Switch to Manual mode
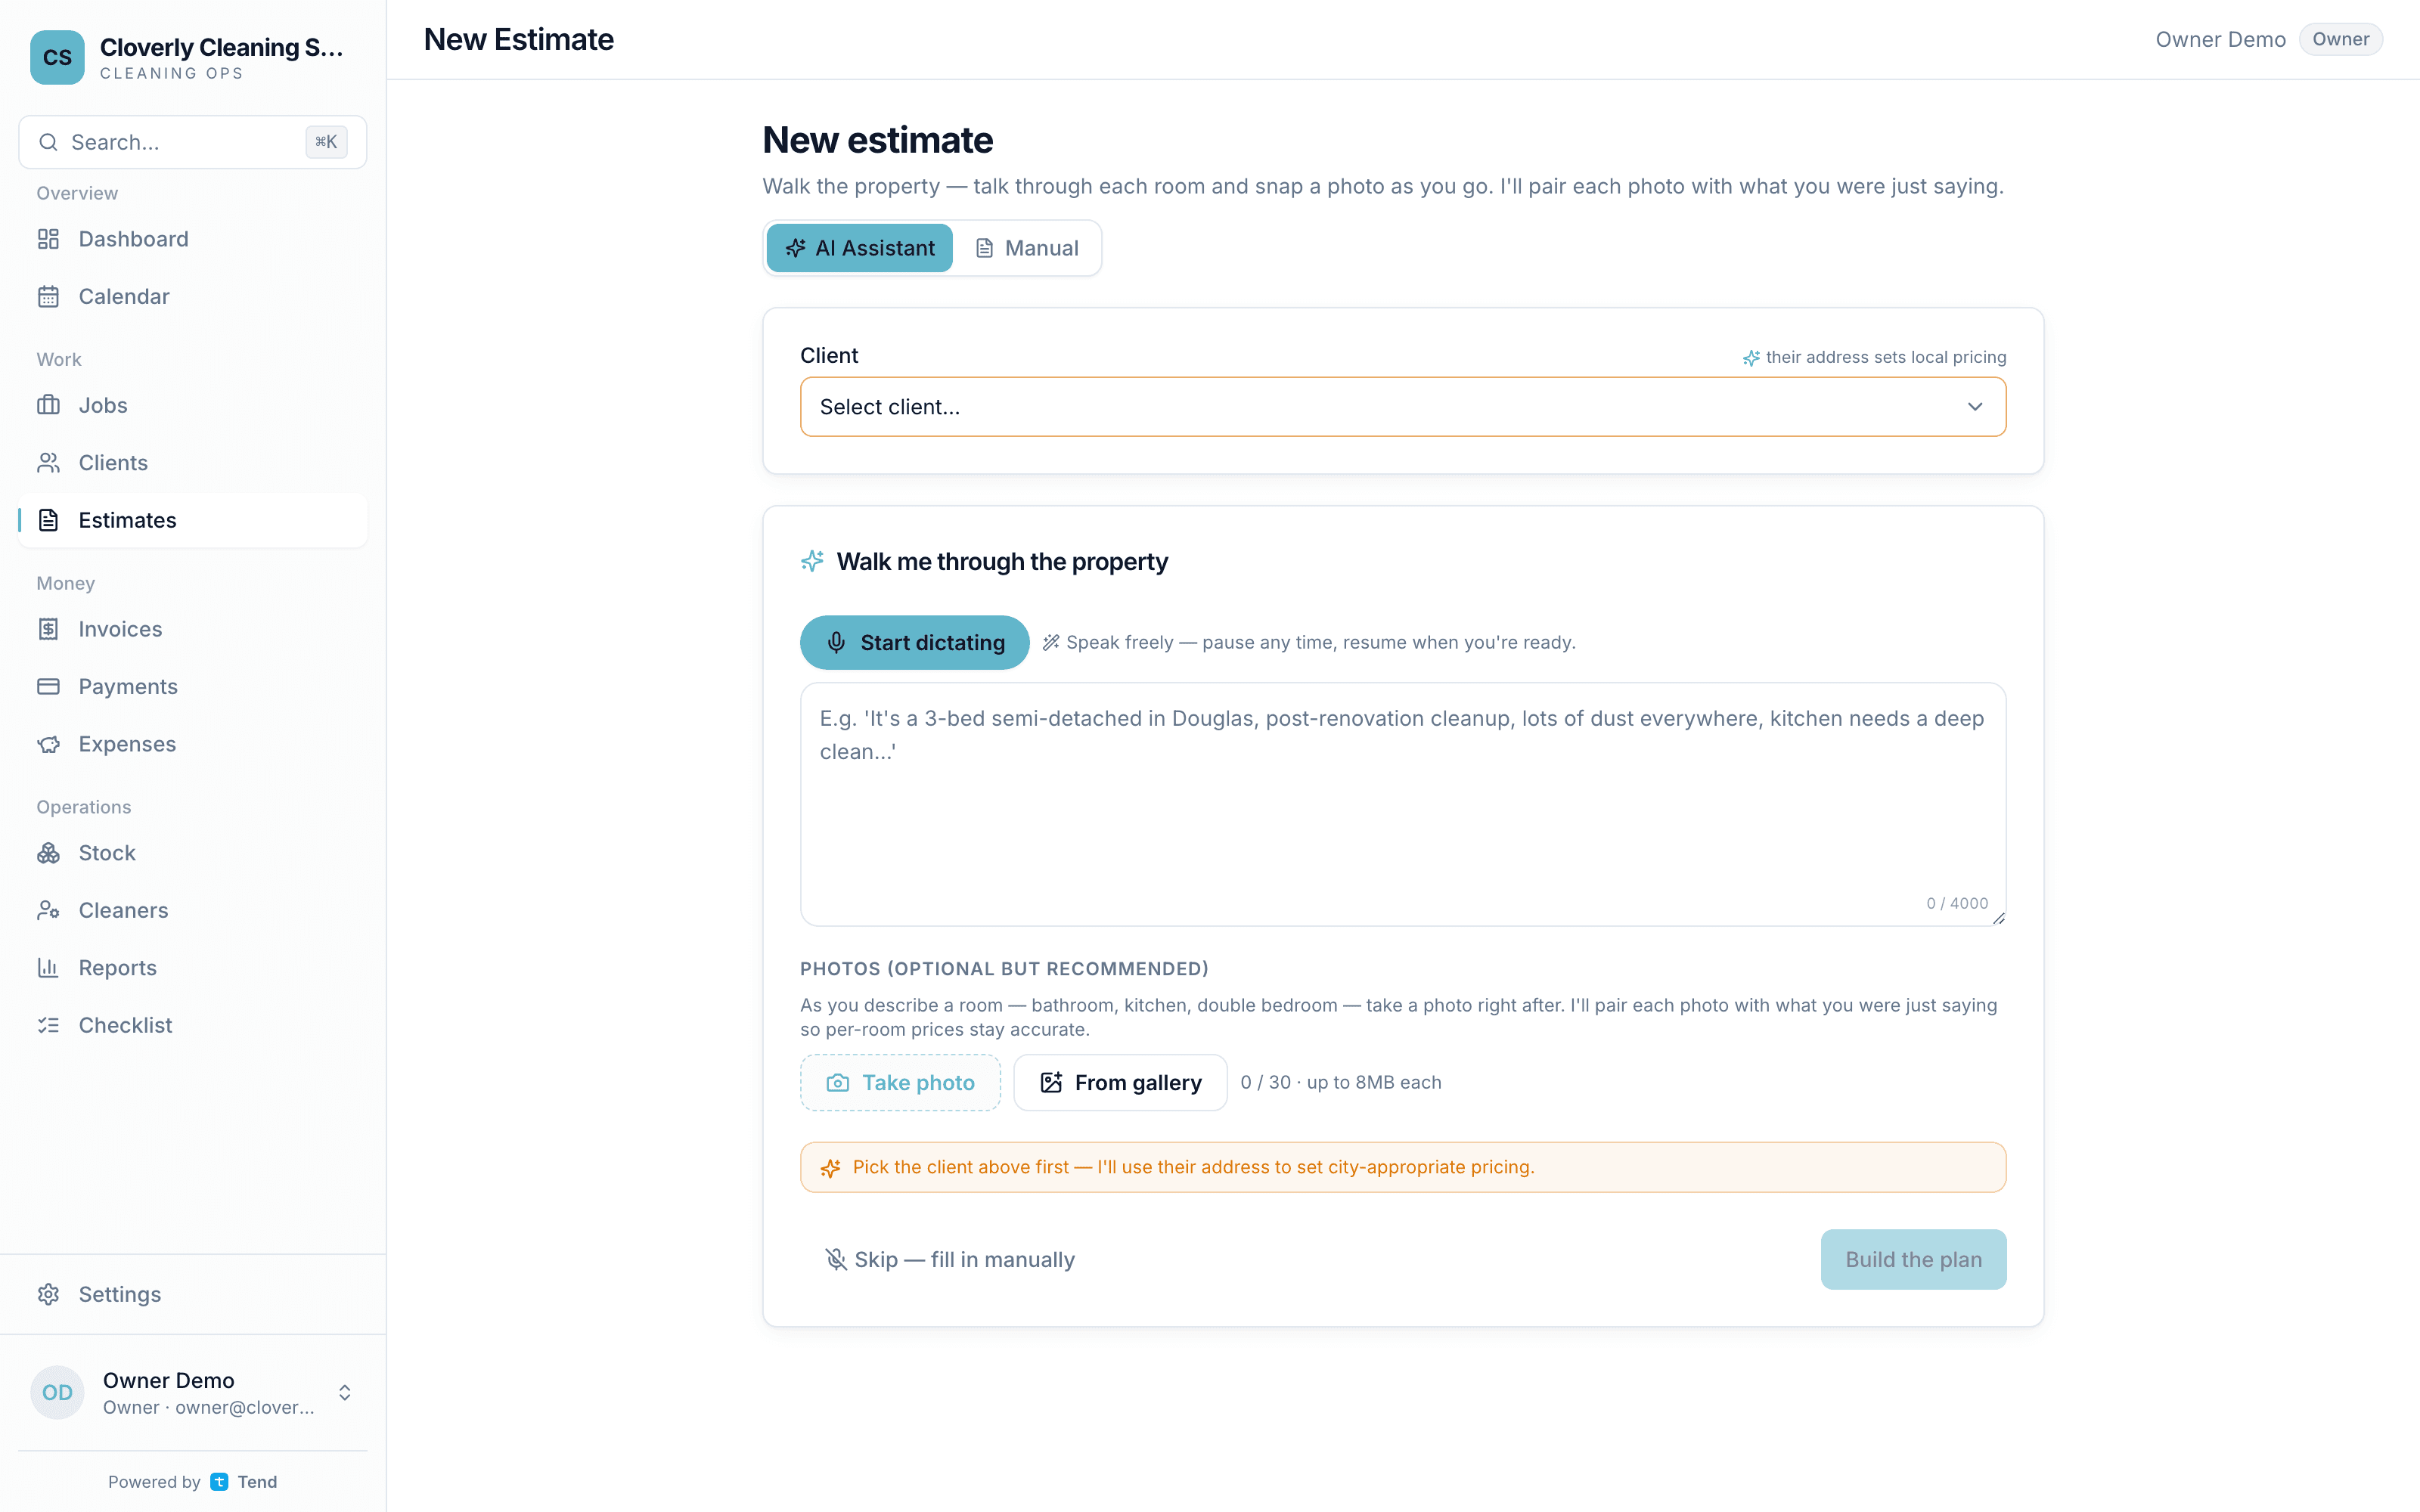 coord(1027,248)
